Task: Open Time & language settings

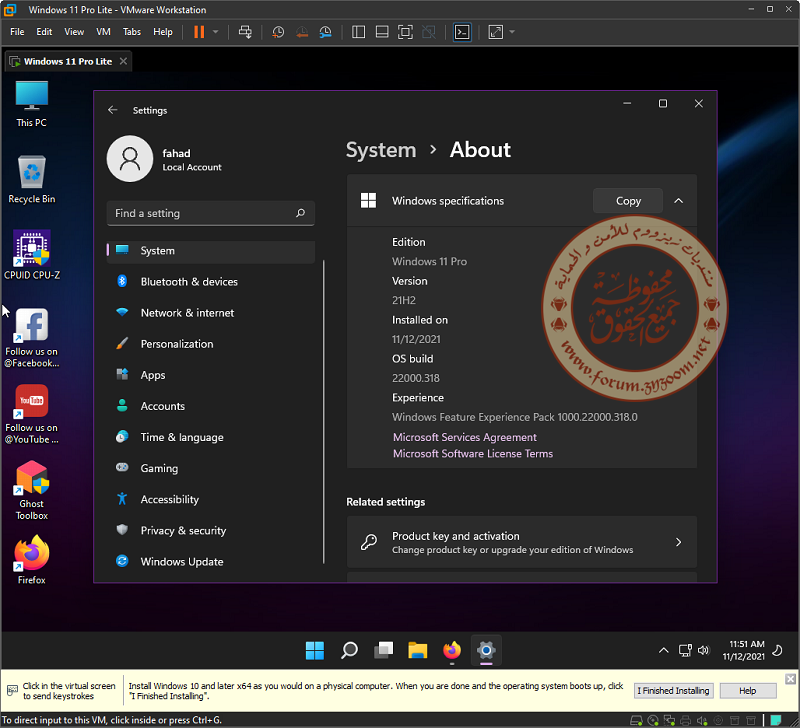Action: pyautogui.click(x=210, y=437)
